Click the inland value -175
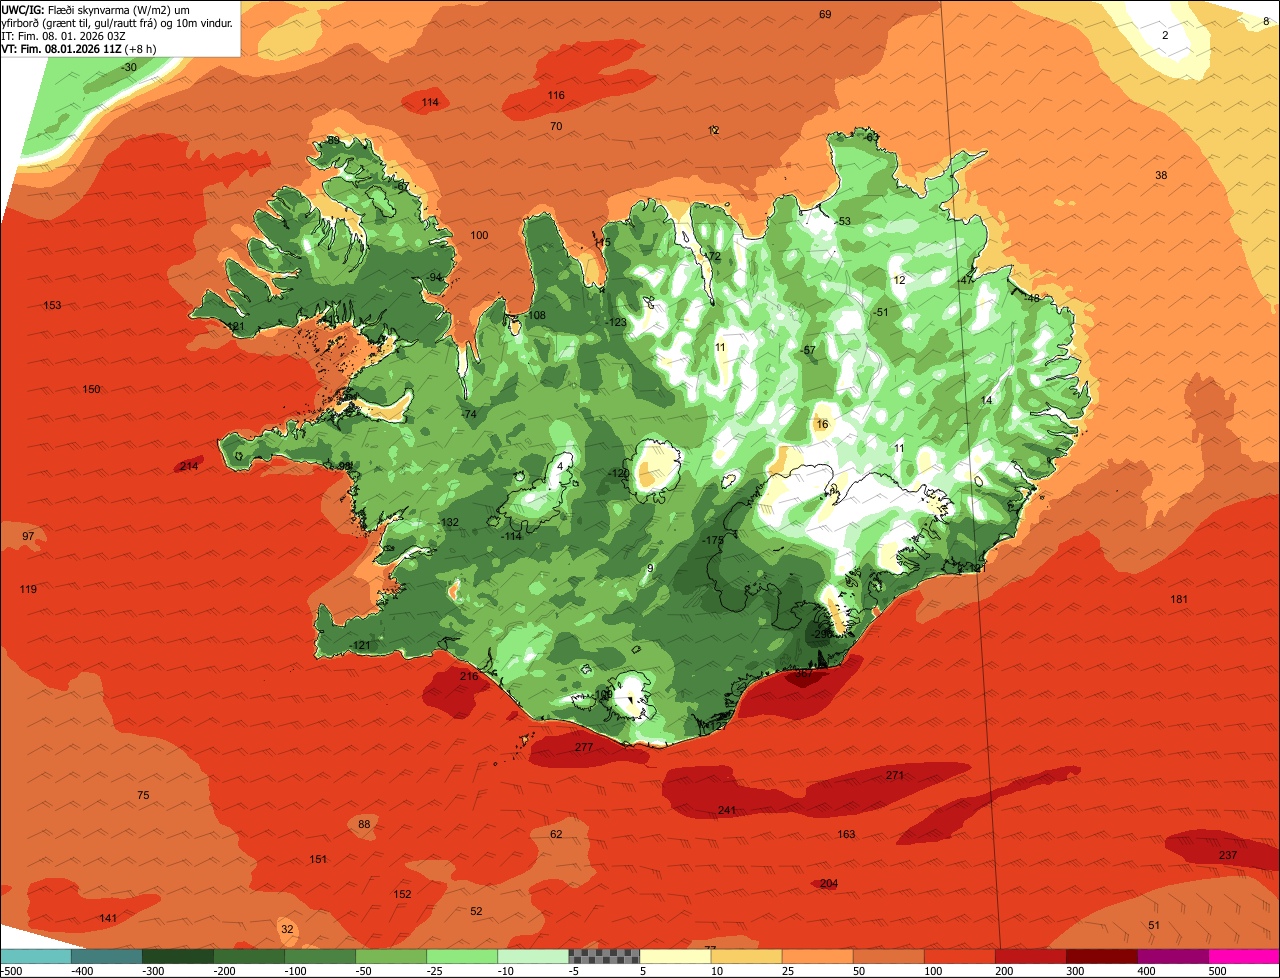 713,541
